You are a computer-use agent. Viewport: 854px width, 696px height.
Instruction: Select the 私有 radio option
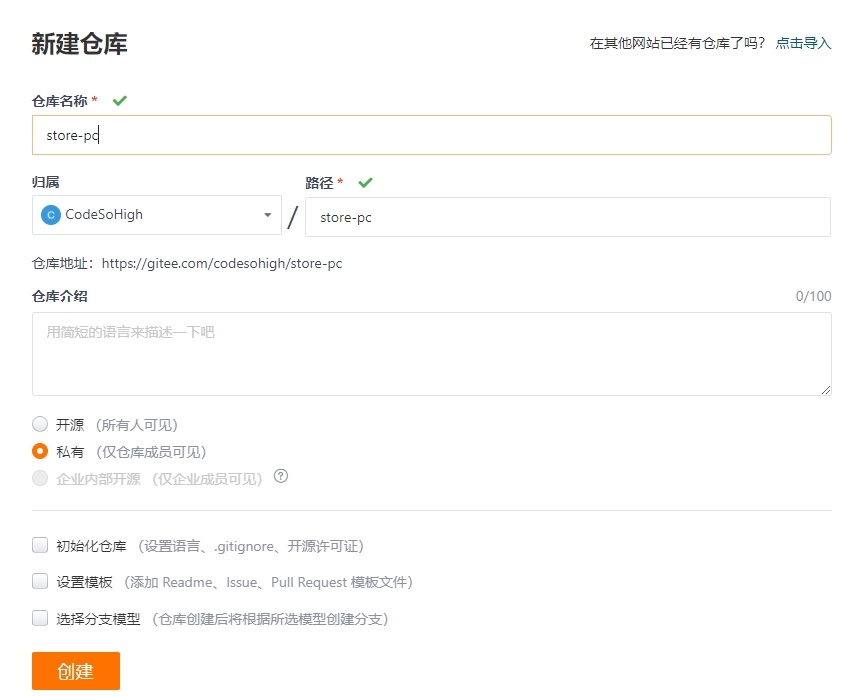point(40,451)
